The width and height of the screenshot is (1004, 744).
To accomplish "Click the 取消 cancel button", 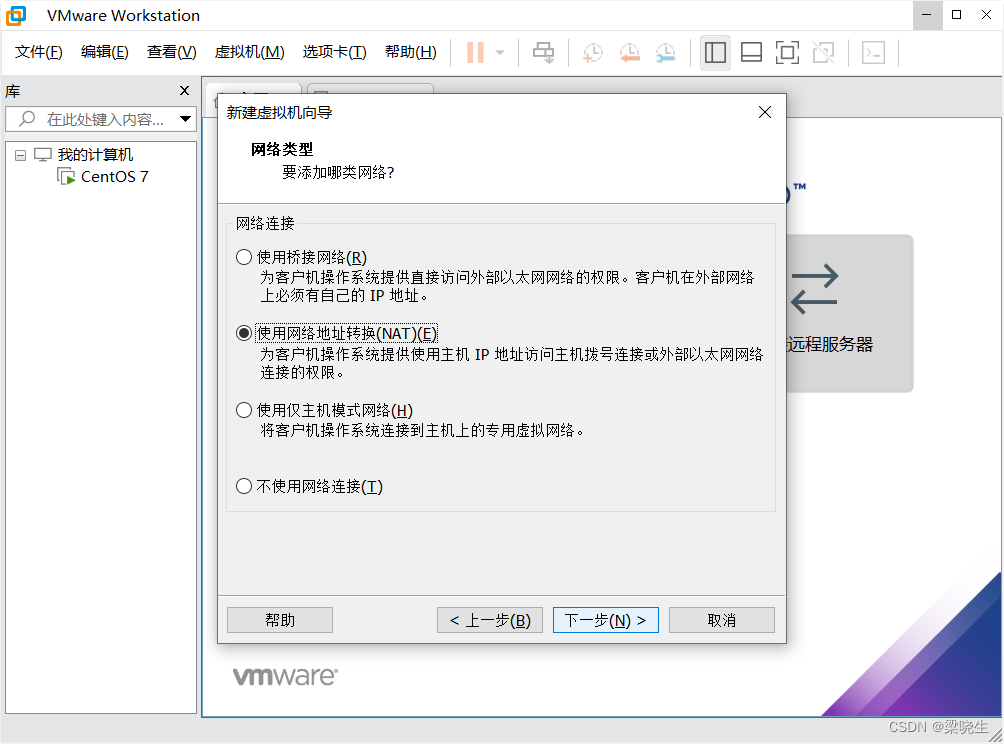I will (x=722, y=620).
